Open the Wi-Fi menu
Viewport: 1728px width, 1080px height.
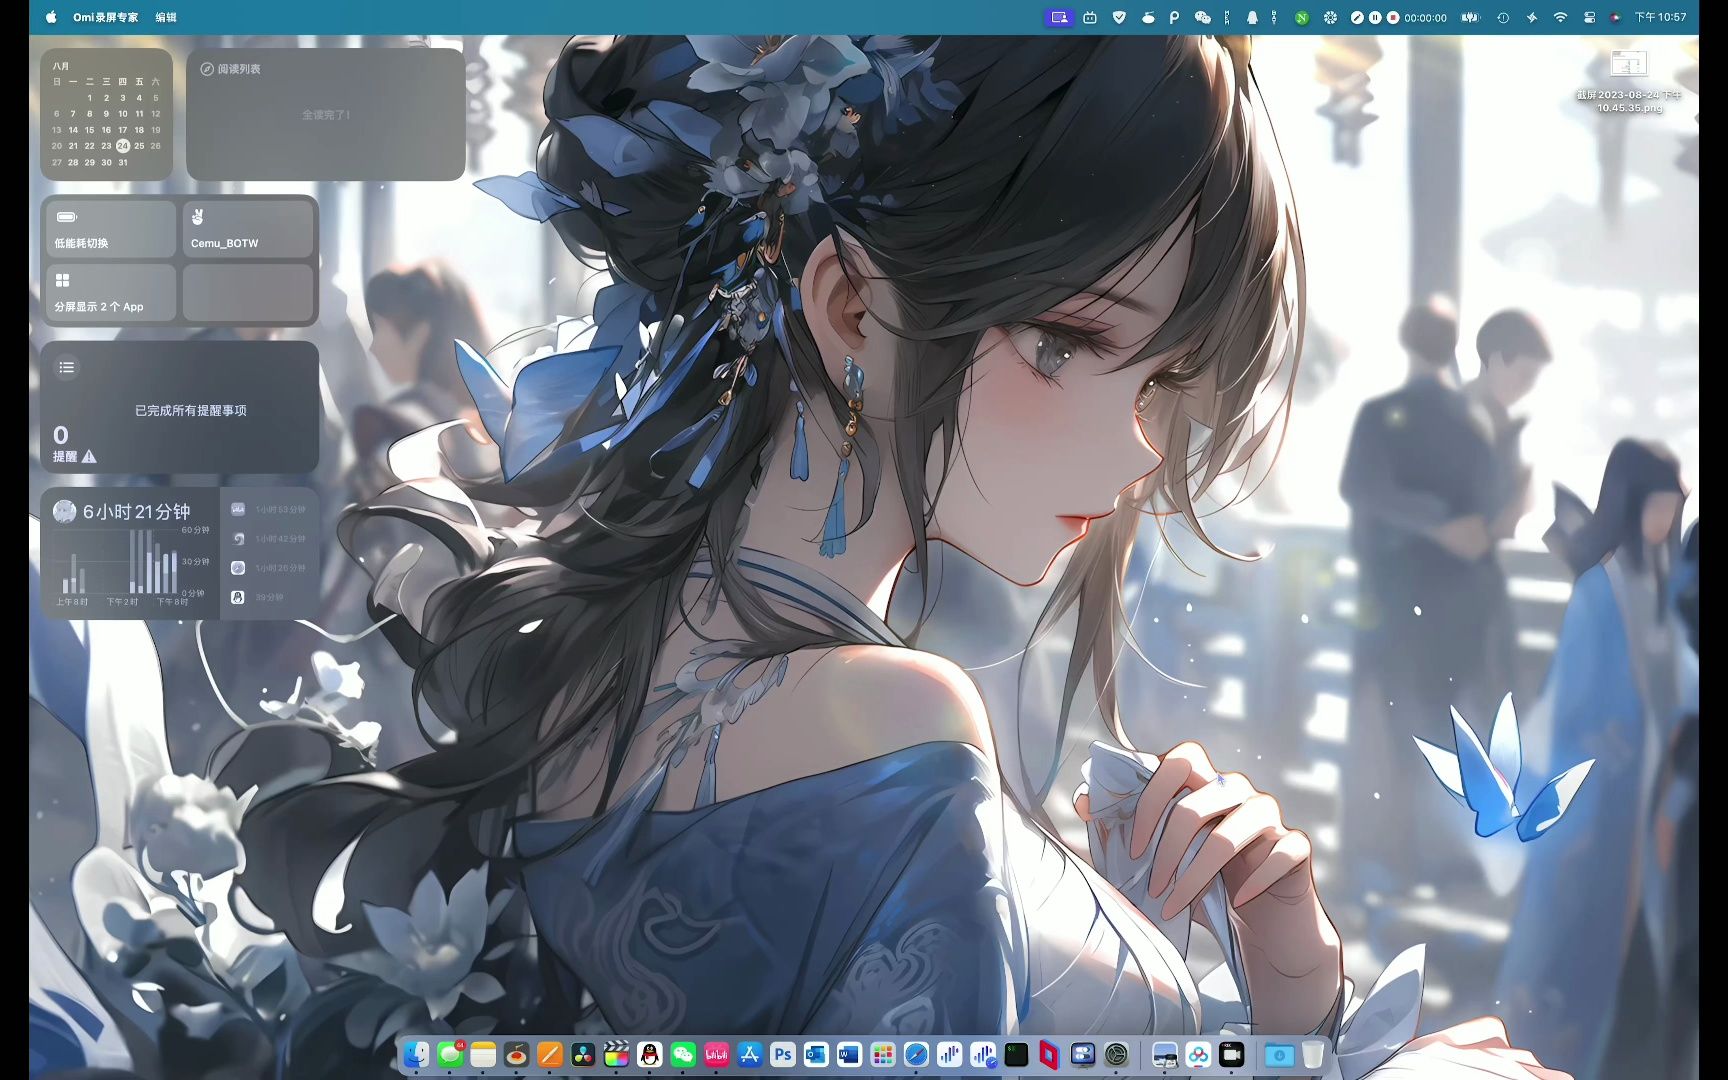(1560, 17)
